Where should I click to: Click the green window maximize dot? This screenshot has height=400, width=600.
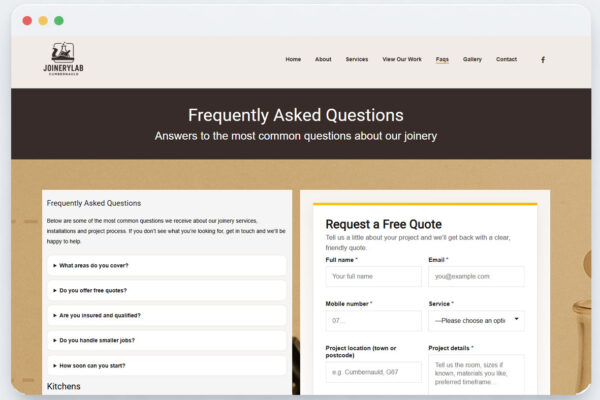59,20
